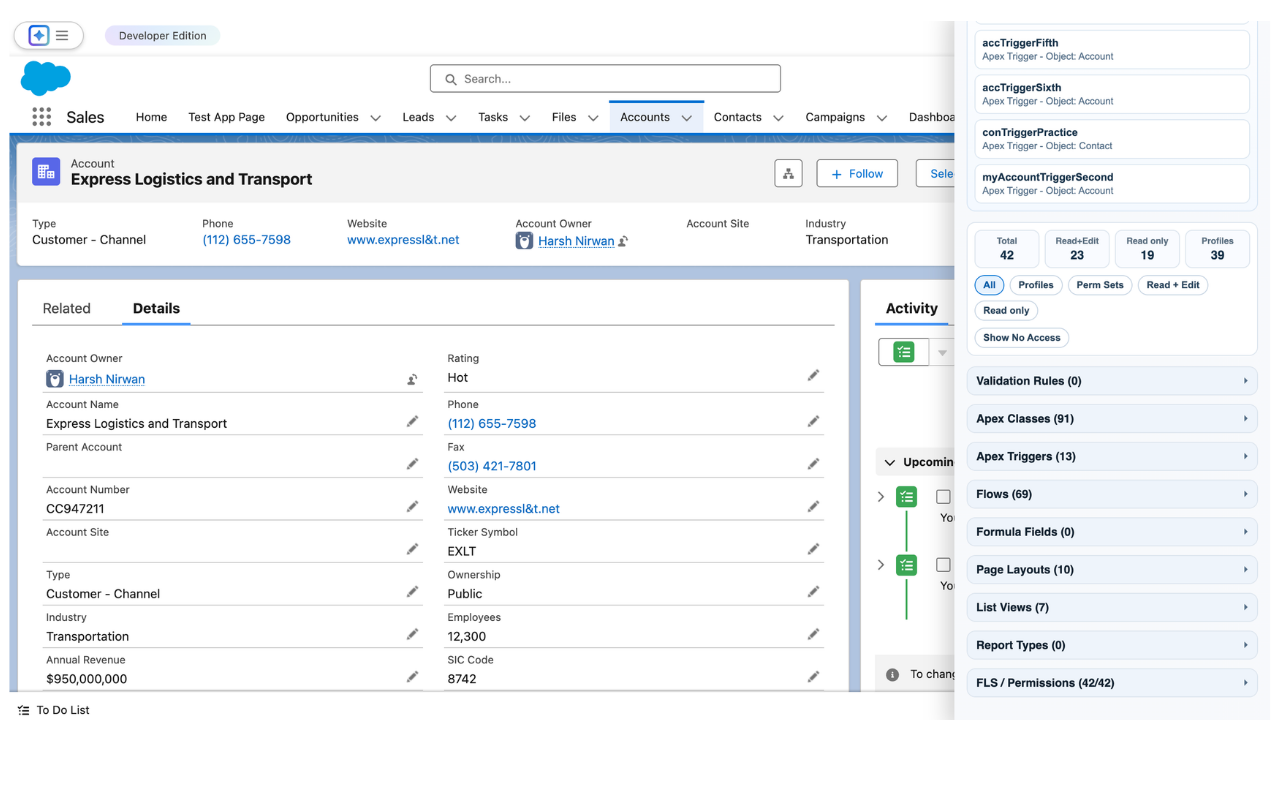Go to the Home nav tab

pyautogui.click(x=151, y=117)
